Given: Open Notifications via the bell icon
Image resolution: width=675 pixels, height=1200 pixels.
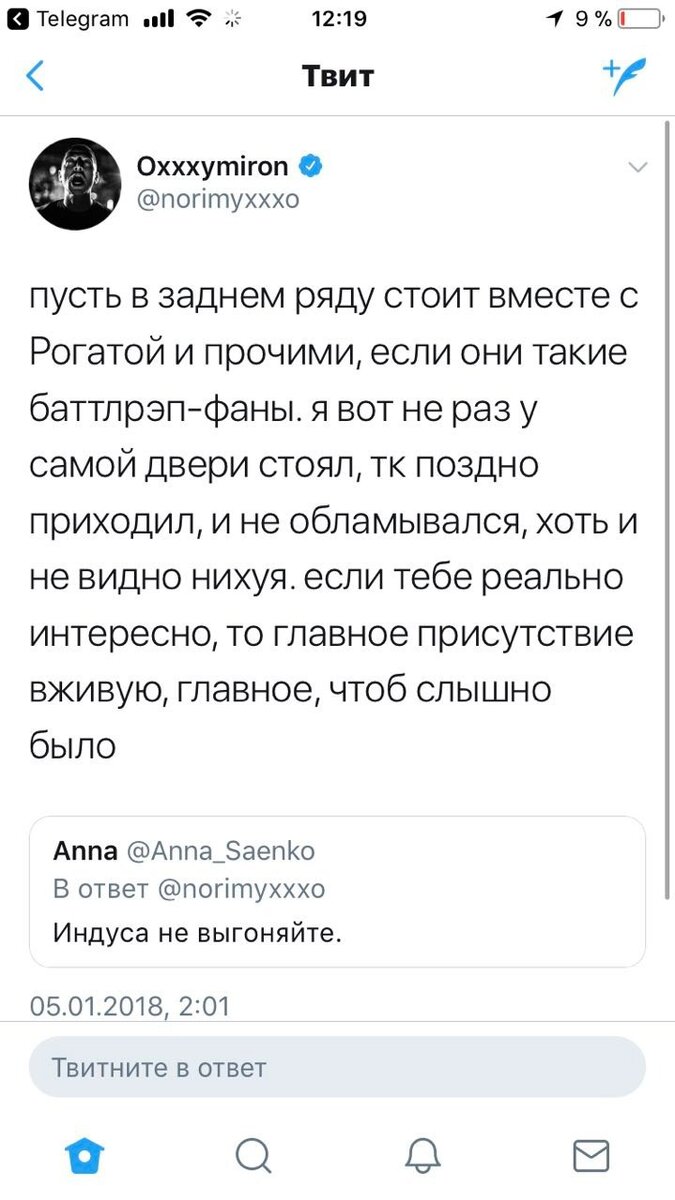Looking at the screenshot, I should [422, 1155].
